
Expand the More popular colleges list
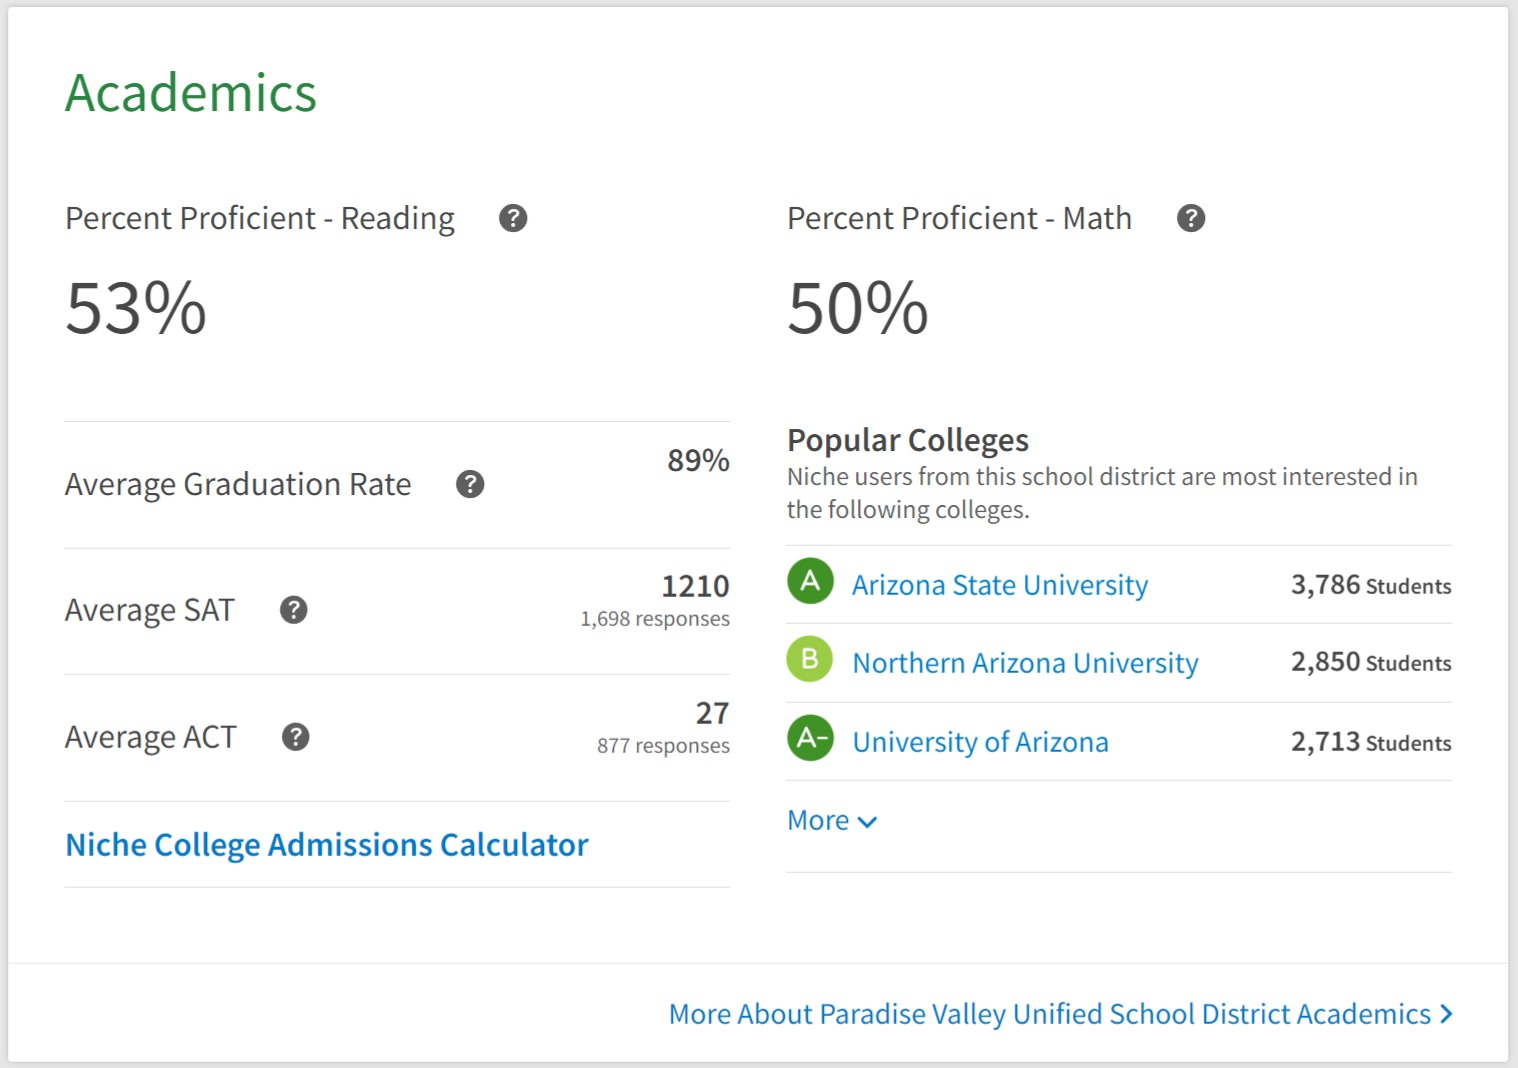[819, 821]
